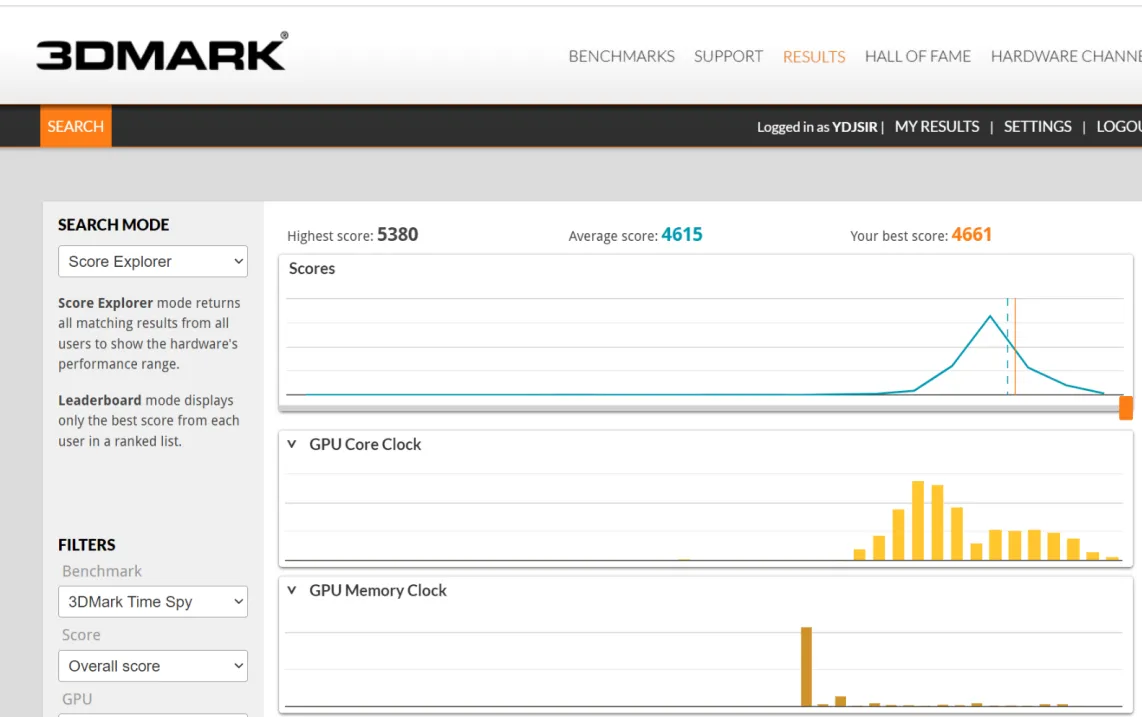Open the 3DMark Time Spy benchmark dropdown

pyautogui.click(x=153, y=602)
